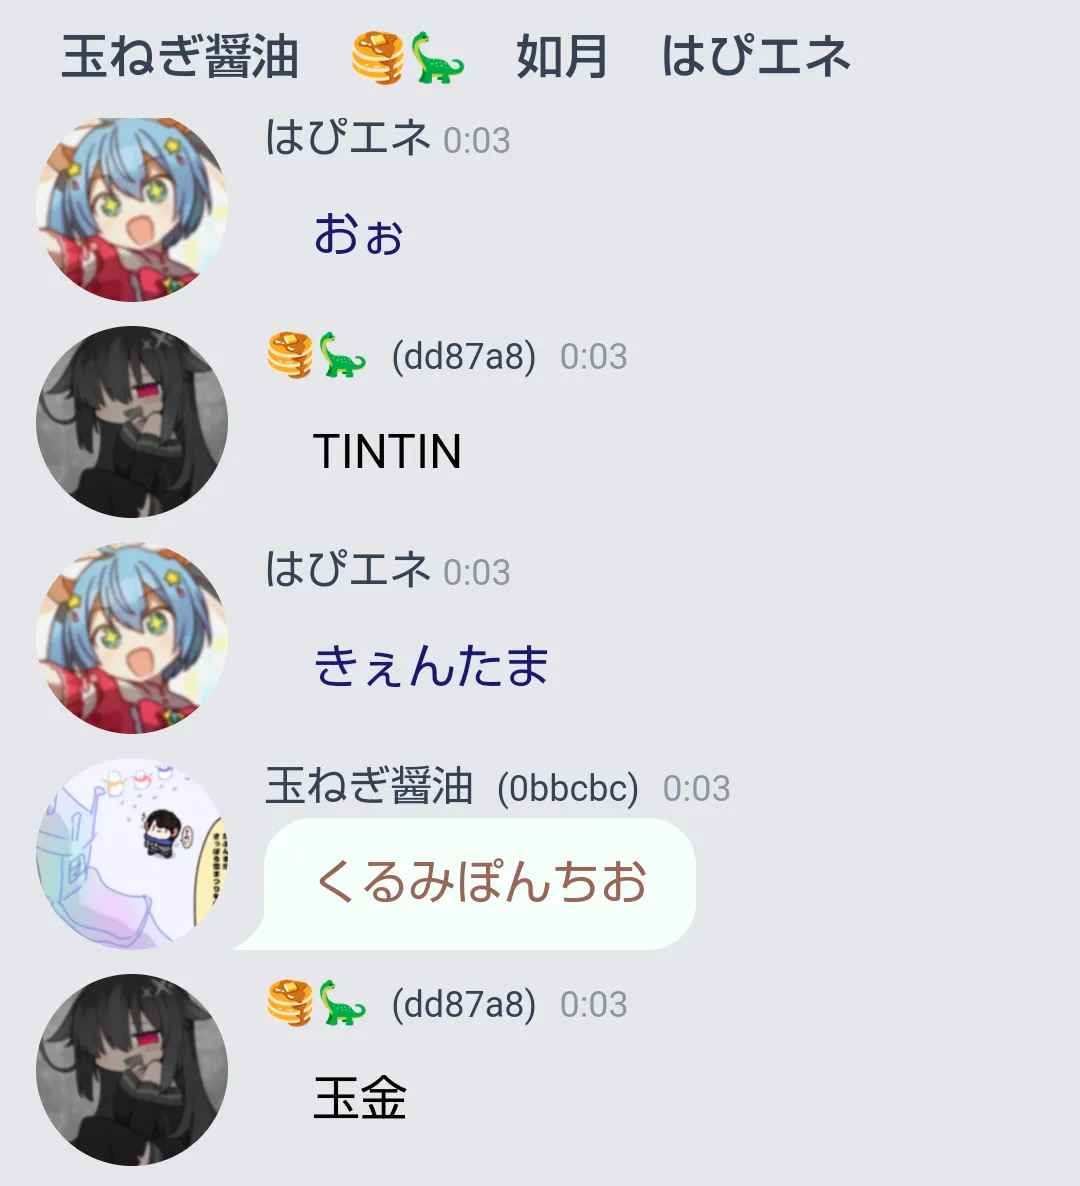Click the dinosaur emoji above 玉金 message
The height and width of the screenshot is (1186, 1080).
342,1003
